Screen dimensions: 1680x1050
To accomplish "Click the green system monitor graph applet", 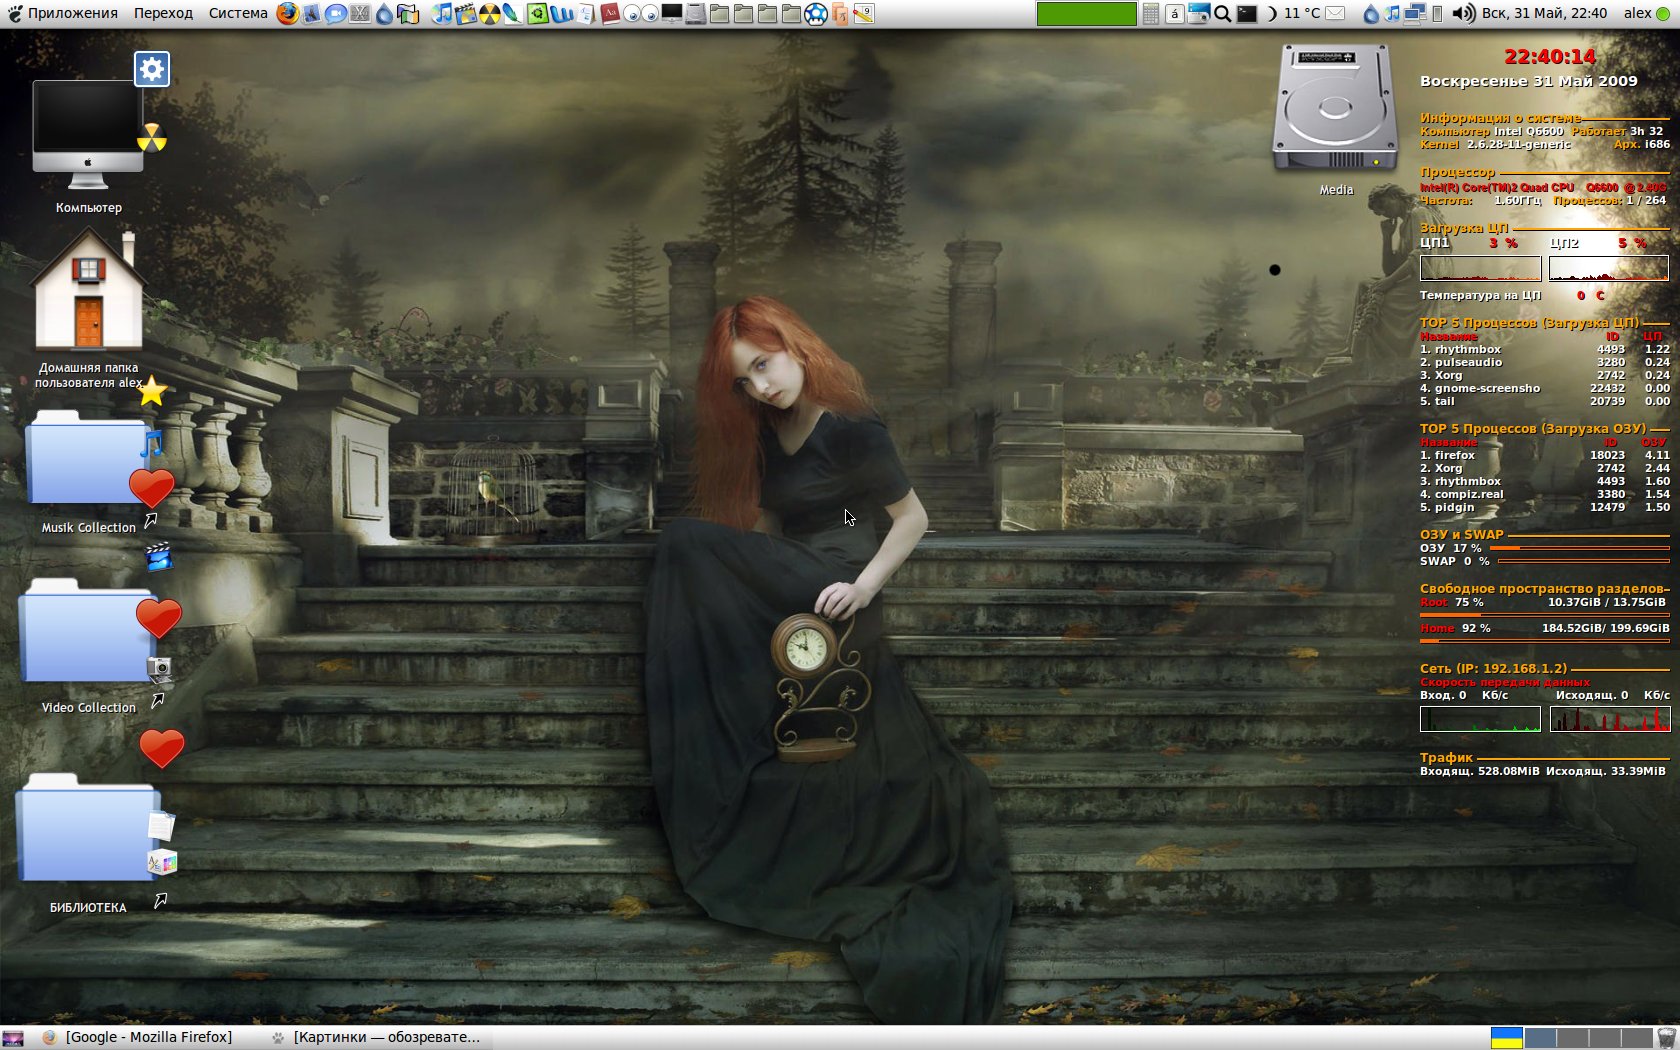I will click(x=1086, y=14).
